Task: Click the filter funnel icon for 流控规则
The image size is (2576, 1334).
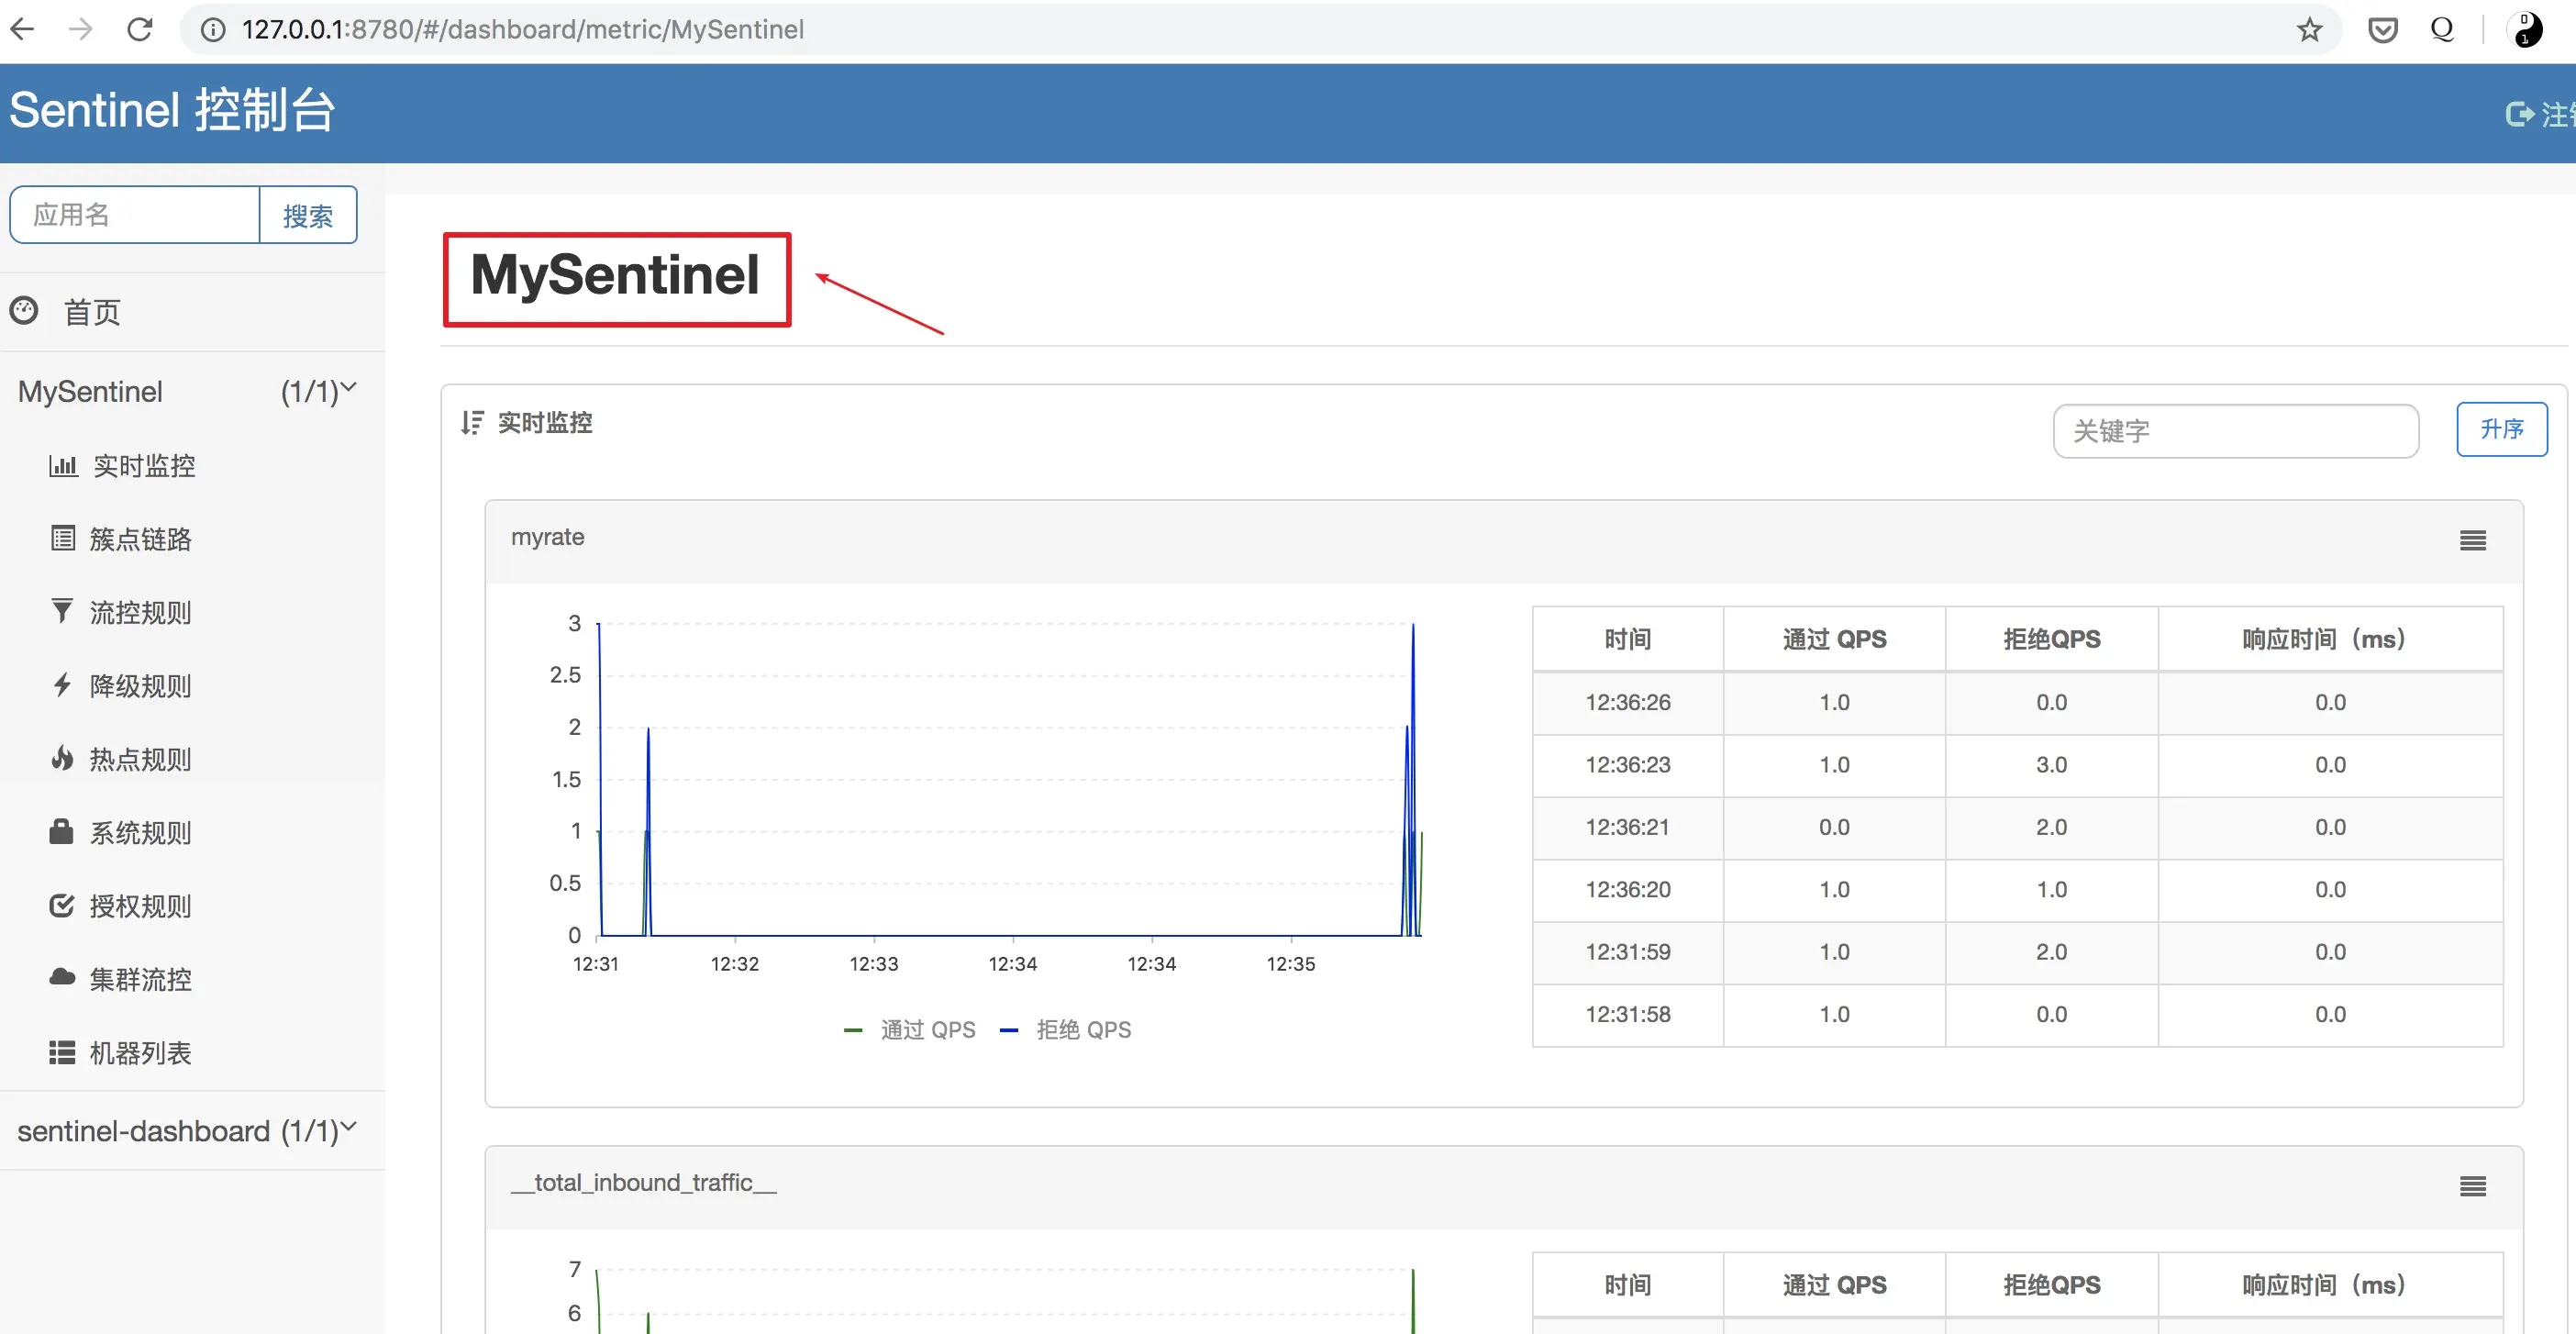Action: [62, 611]
